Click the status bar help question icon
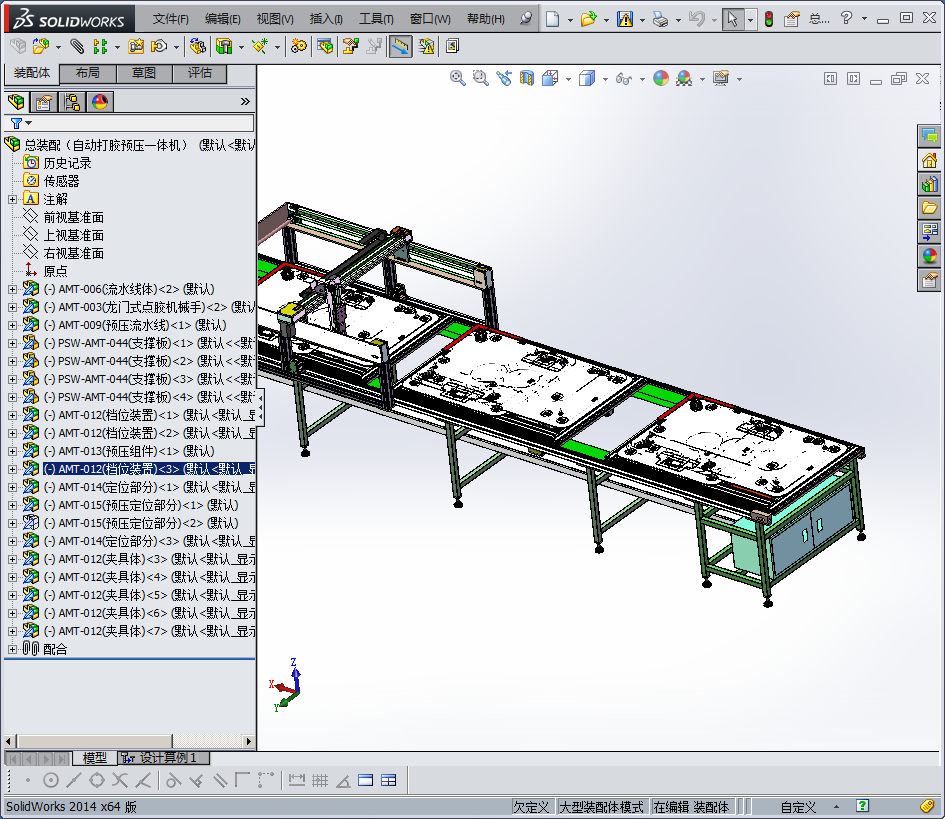This screenshot has width=945, height=819. [x=862, y=806]
